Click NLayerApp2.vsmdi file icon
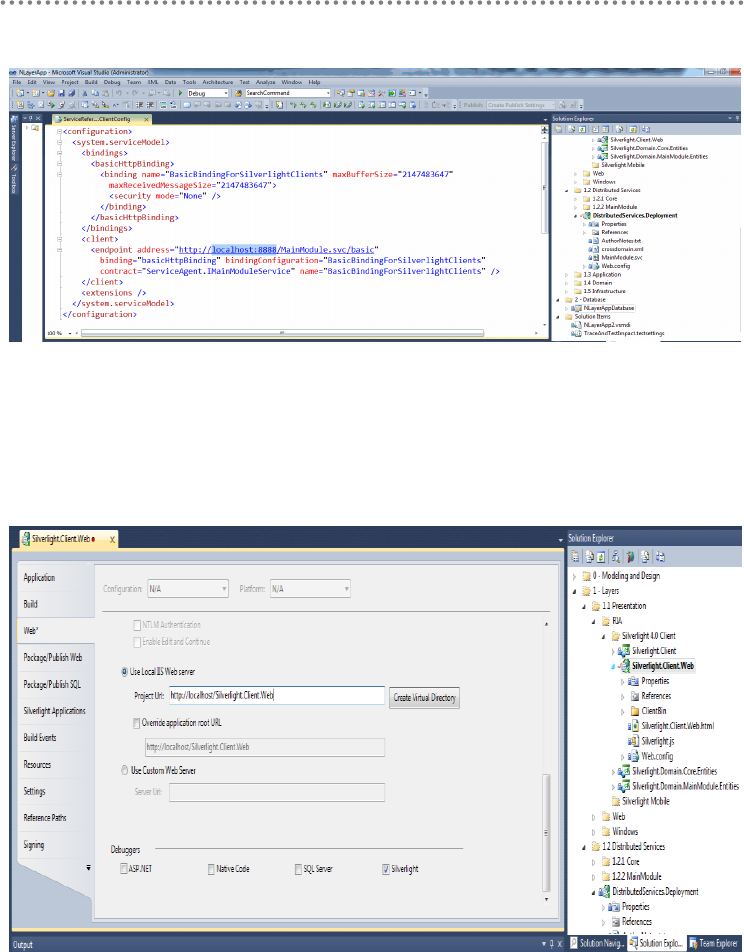The height and width of the screenshot is (952, 744). coord(578,325)
